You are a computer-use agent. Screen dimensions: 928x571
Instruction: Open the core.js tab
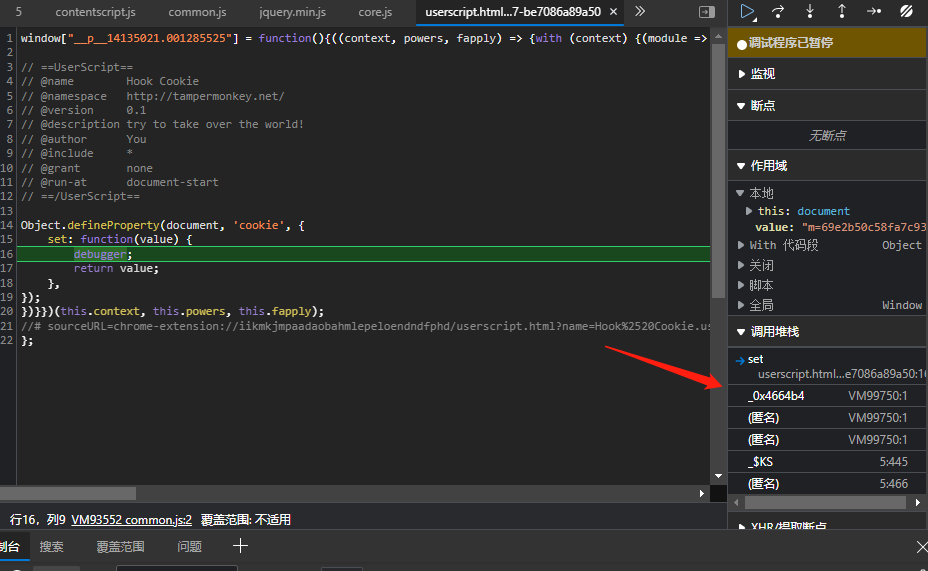[375, 12]
